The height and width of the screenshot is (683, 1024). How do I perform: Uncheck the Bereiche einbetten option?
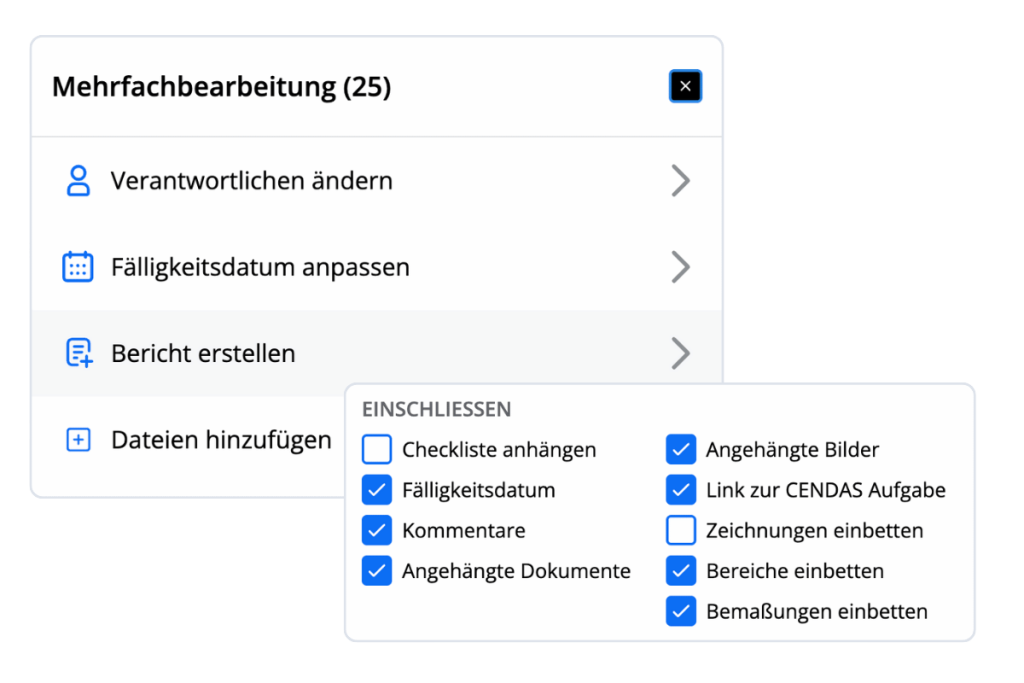pyautogui.click(x=681, y=571)
